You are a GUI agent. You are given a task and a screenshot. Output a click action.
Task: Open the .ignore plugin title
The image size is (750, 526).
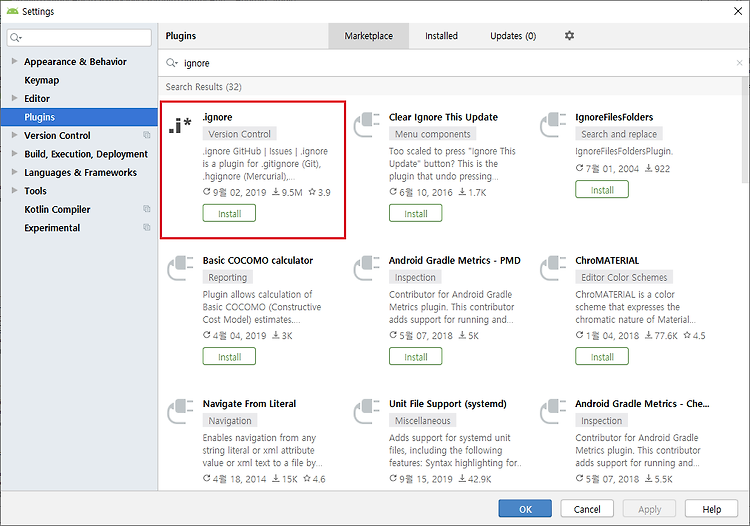tap(217, 117)
